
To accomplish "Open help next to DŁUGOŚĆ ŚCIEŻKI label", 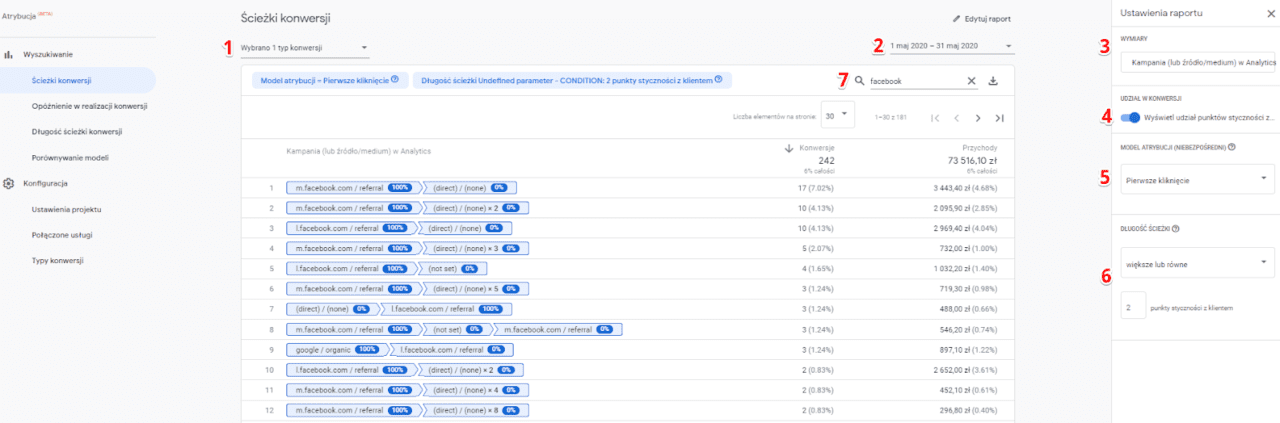I will [1175, 228].
